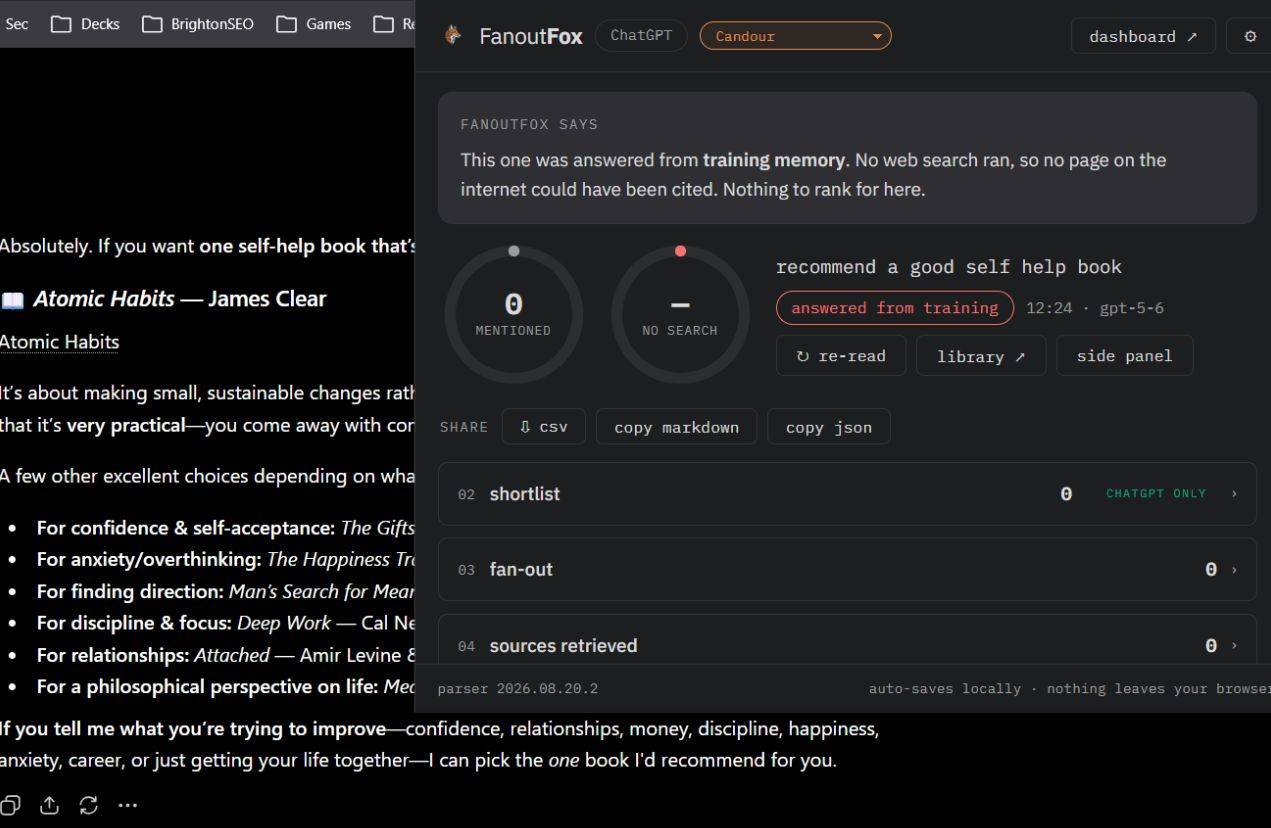Open the Sec bookmark item

[16, 24]
